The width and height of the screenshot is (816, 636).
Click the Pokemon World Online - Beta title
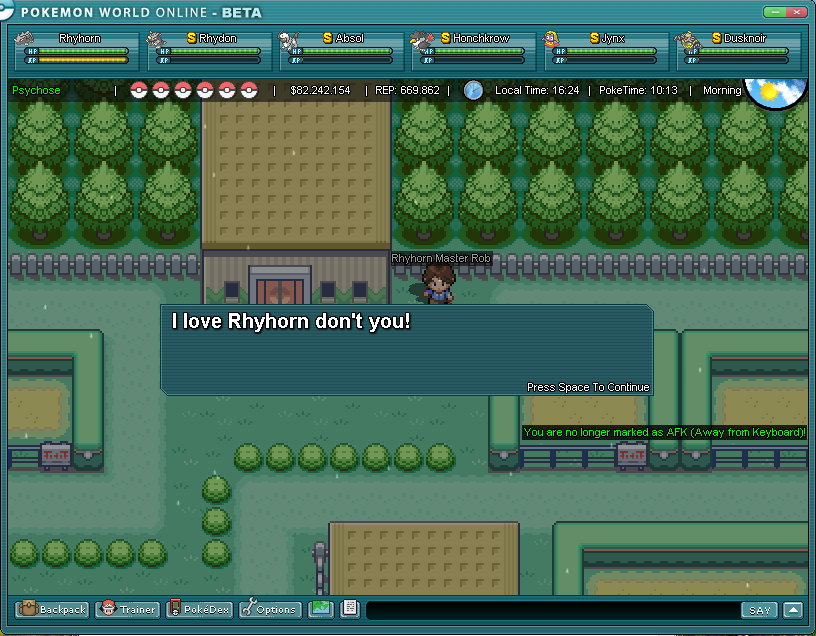click(x=141, y=12)
